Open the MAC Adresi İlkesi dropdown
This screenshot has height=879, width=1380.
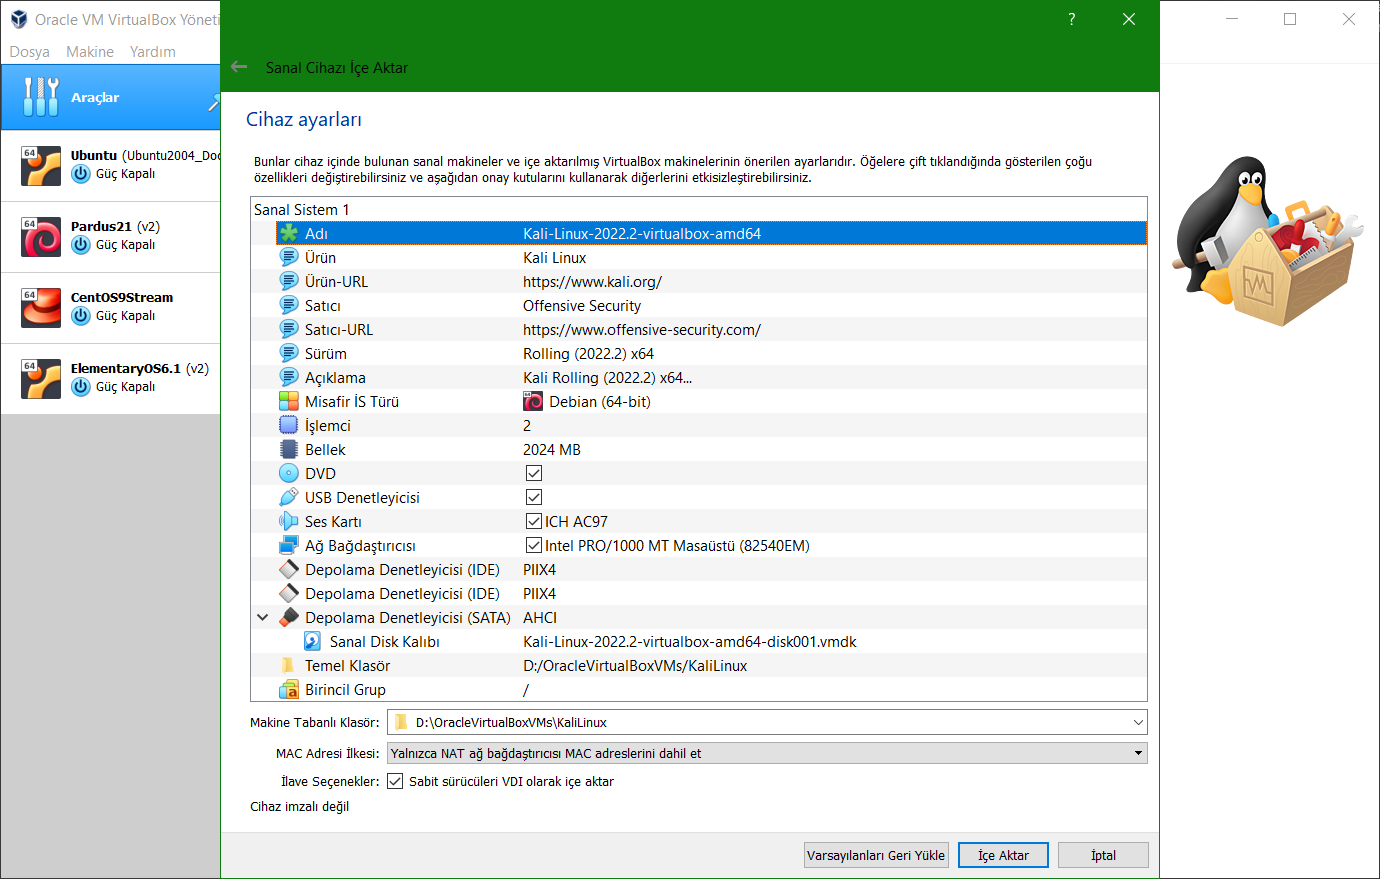coord(767,753)
